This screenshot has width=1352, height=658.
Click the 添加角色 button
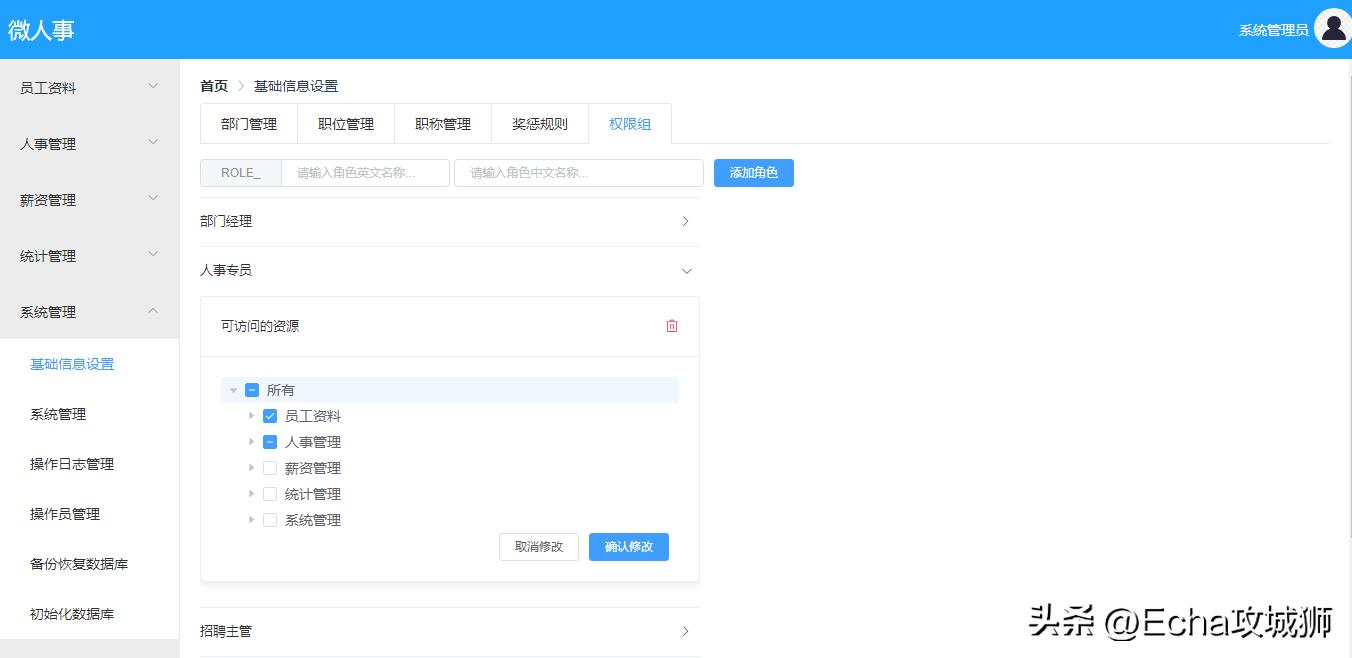[753, 172]
